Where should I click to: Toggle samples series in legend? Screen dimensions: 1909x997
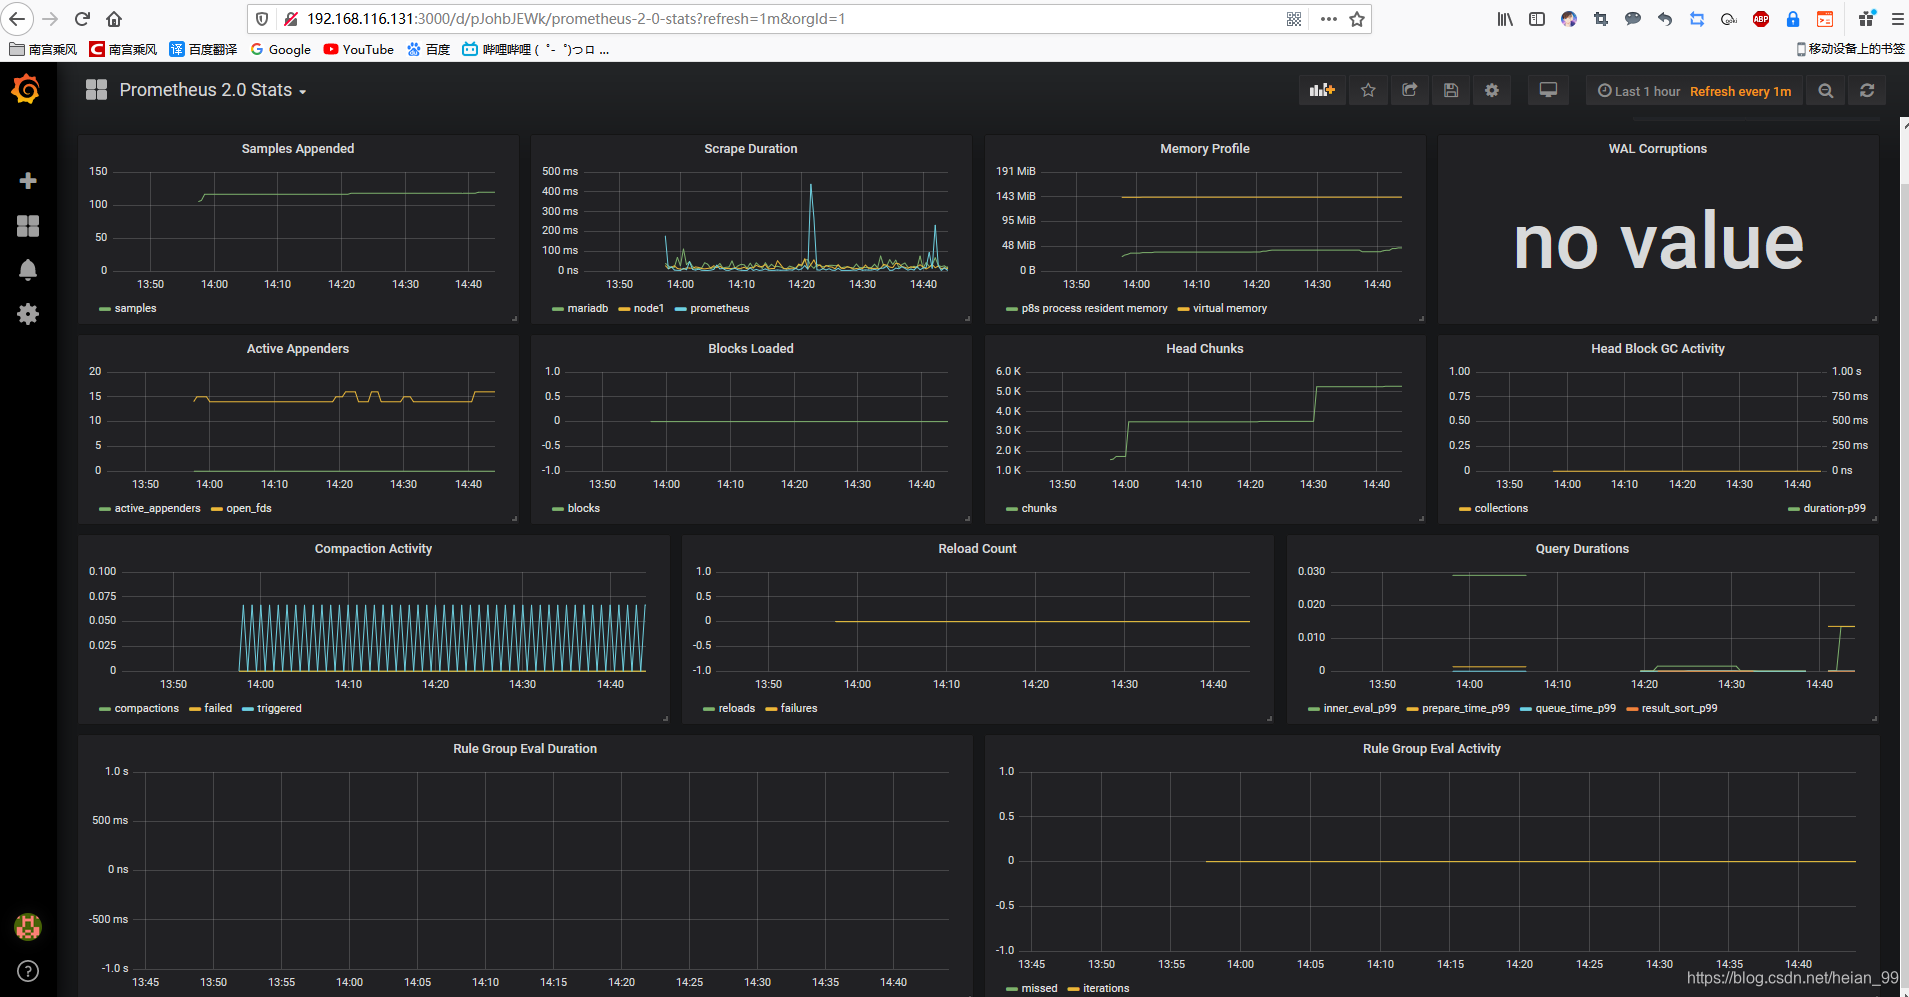[x=135, y=308]
